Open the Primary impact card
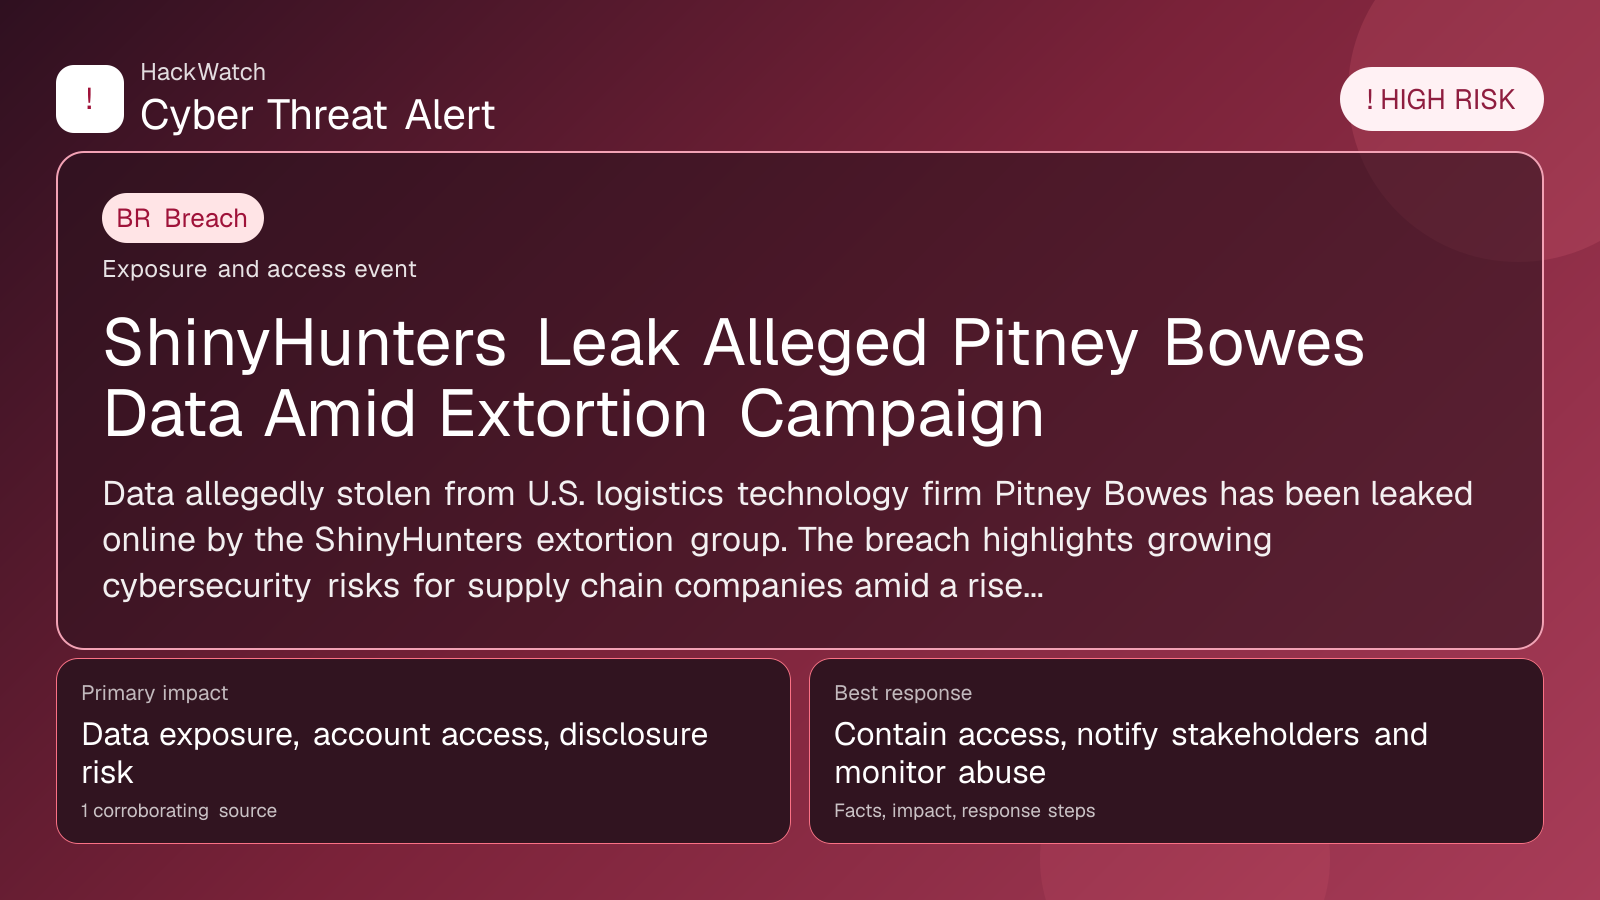This screenshot has width=1600, height=900. pyautogui.click(x=423, y=750)
